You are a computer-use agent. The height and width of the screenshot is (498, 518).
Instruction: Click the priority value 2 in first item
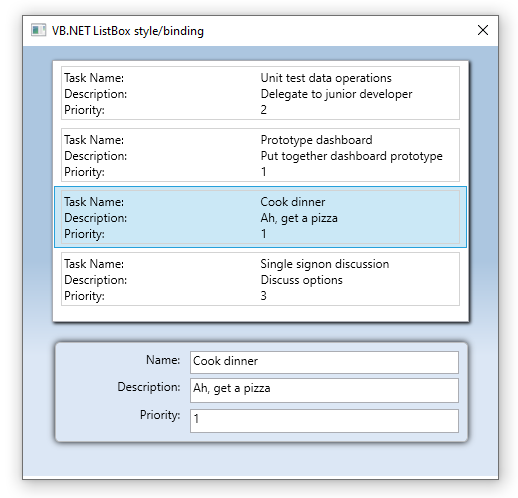point(263,110)
